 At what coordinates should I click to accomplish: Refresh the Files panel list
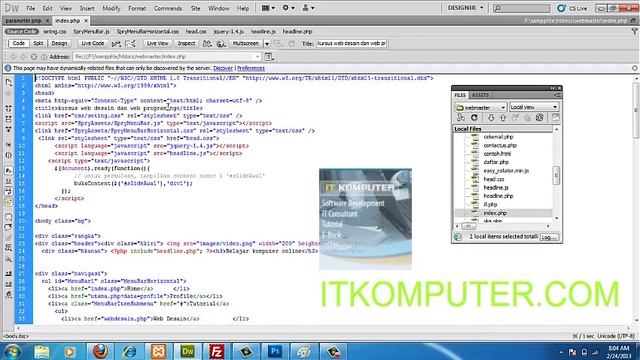pos(474,118)
